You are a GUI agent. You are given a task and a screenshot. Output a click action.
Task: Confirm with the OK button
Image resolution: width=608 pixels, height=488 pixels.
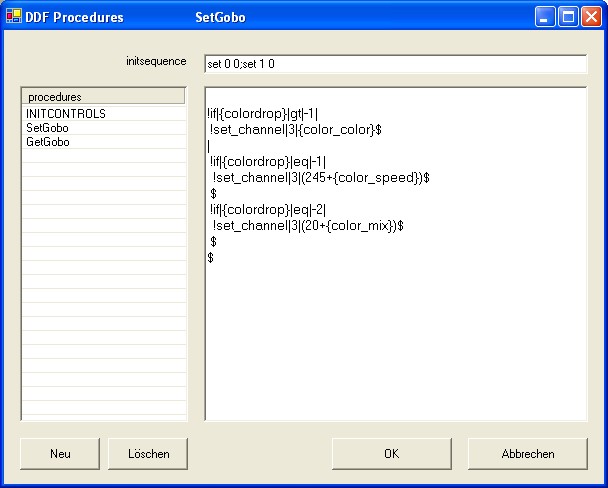tap(391, 454)
